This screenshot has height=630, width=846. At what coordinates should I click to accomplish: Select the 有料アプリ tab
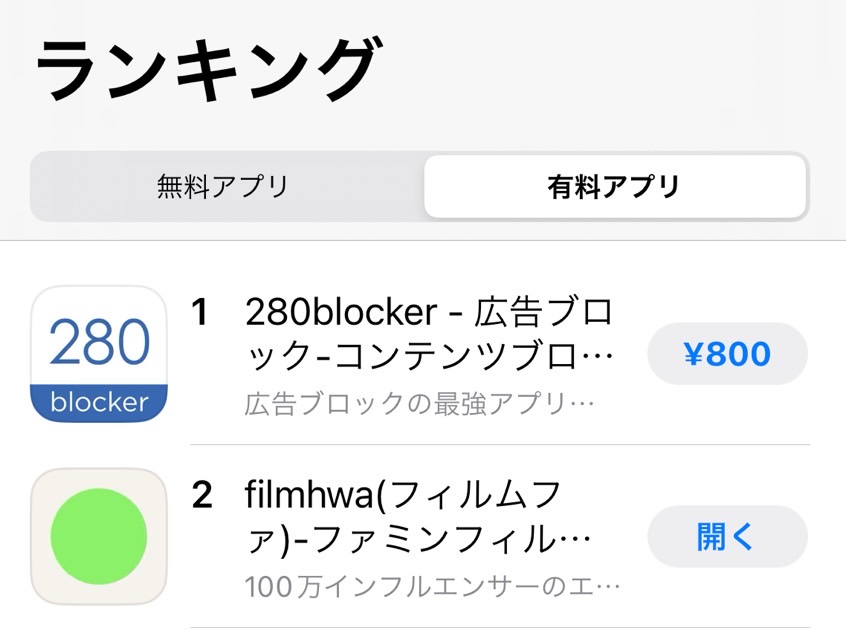[x=614, y=186]
